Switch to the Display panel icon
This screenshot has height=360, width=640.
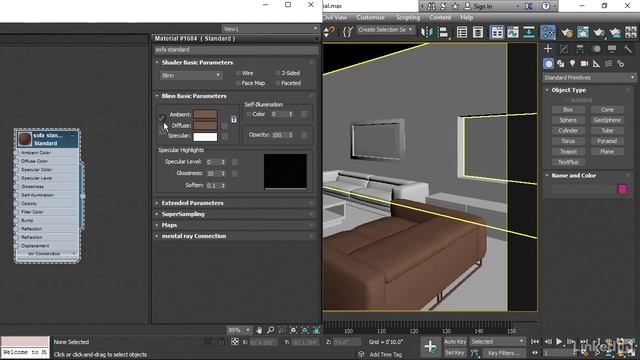pyautogui.click(x=612, y=49)
